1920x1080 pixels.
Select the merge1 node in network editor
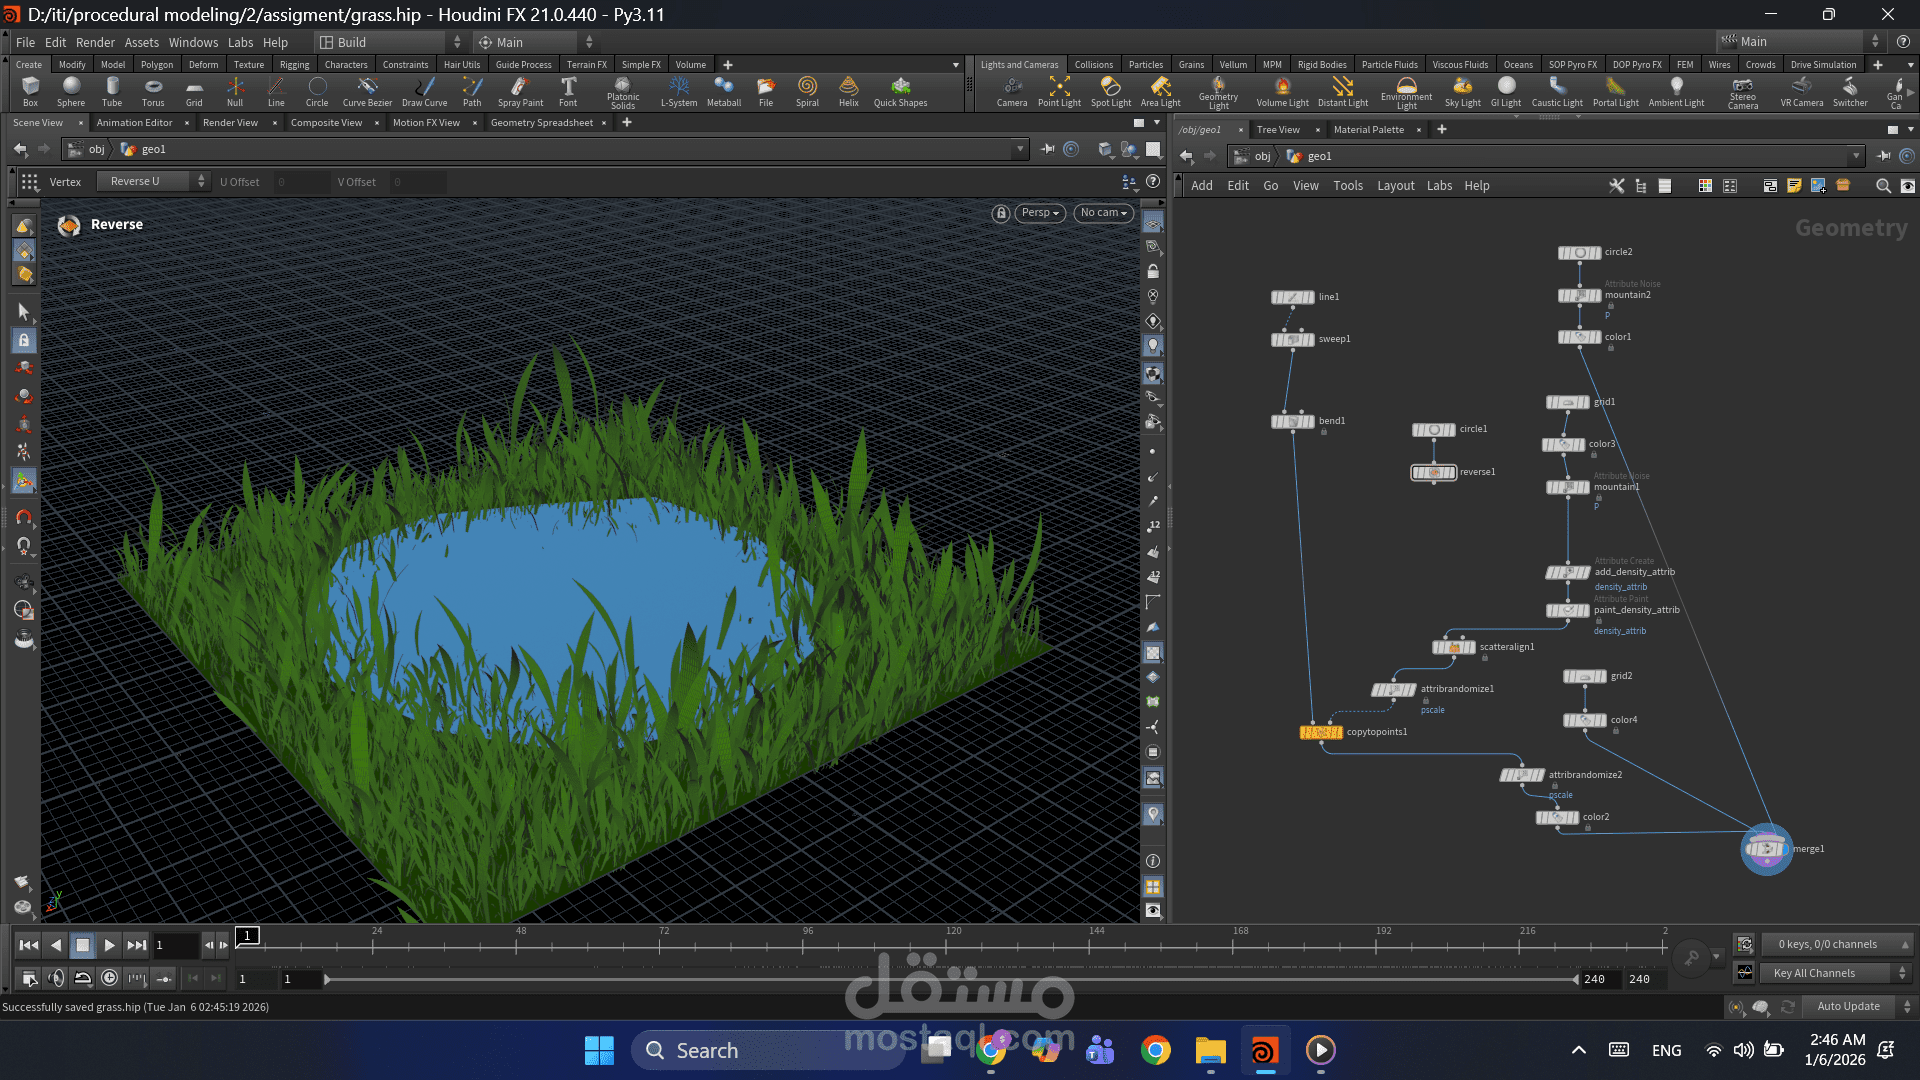coord(1766,849)
